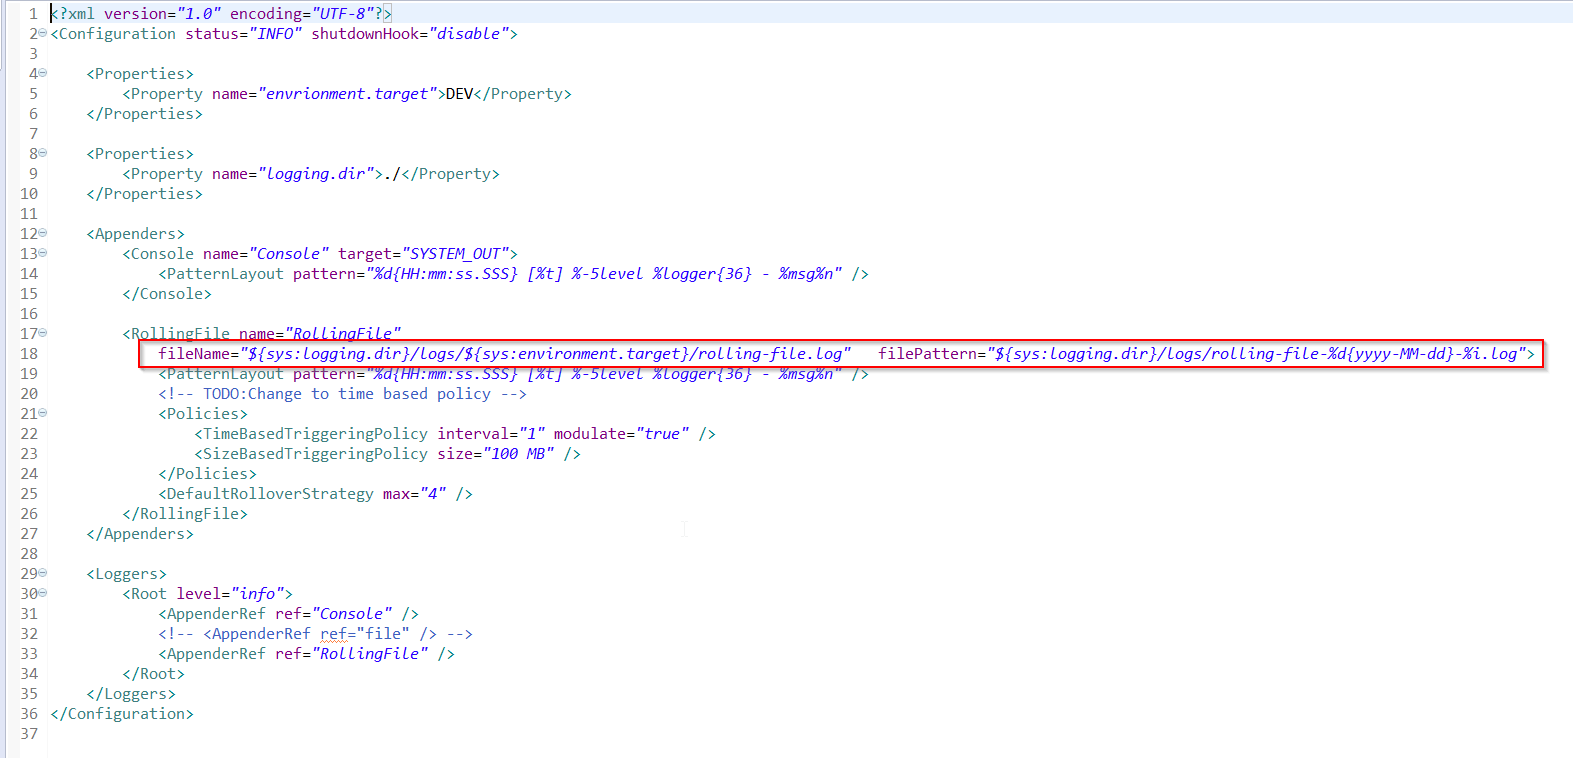Click the opening Policies tag on line 21
This screenshot has width=1573, height=758.
(203, 414)
